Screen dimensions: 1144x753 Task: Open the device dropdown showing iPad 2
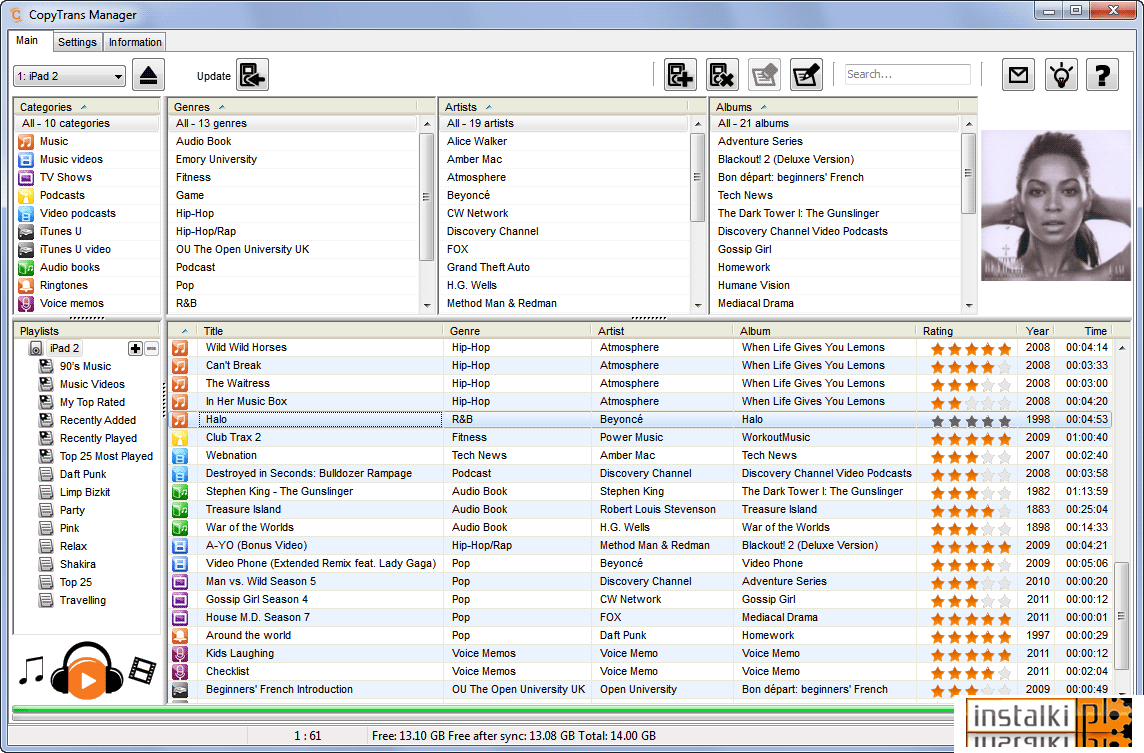pos(69,76)
